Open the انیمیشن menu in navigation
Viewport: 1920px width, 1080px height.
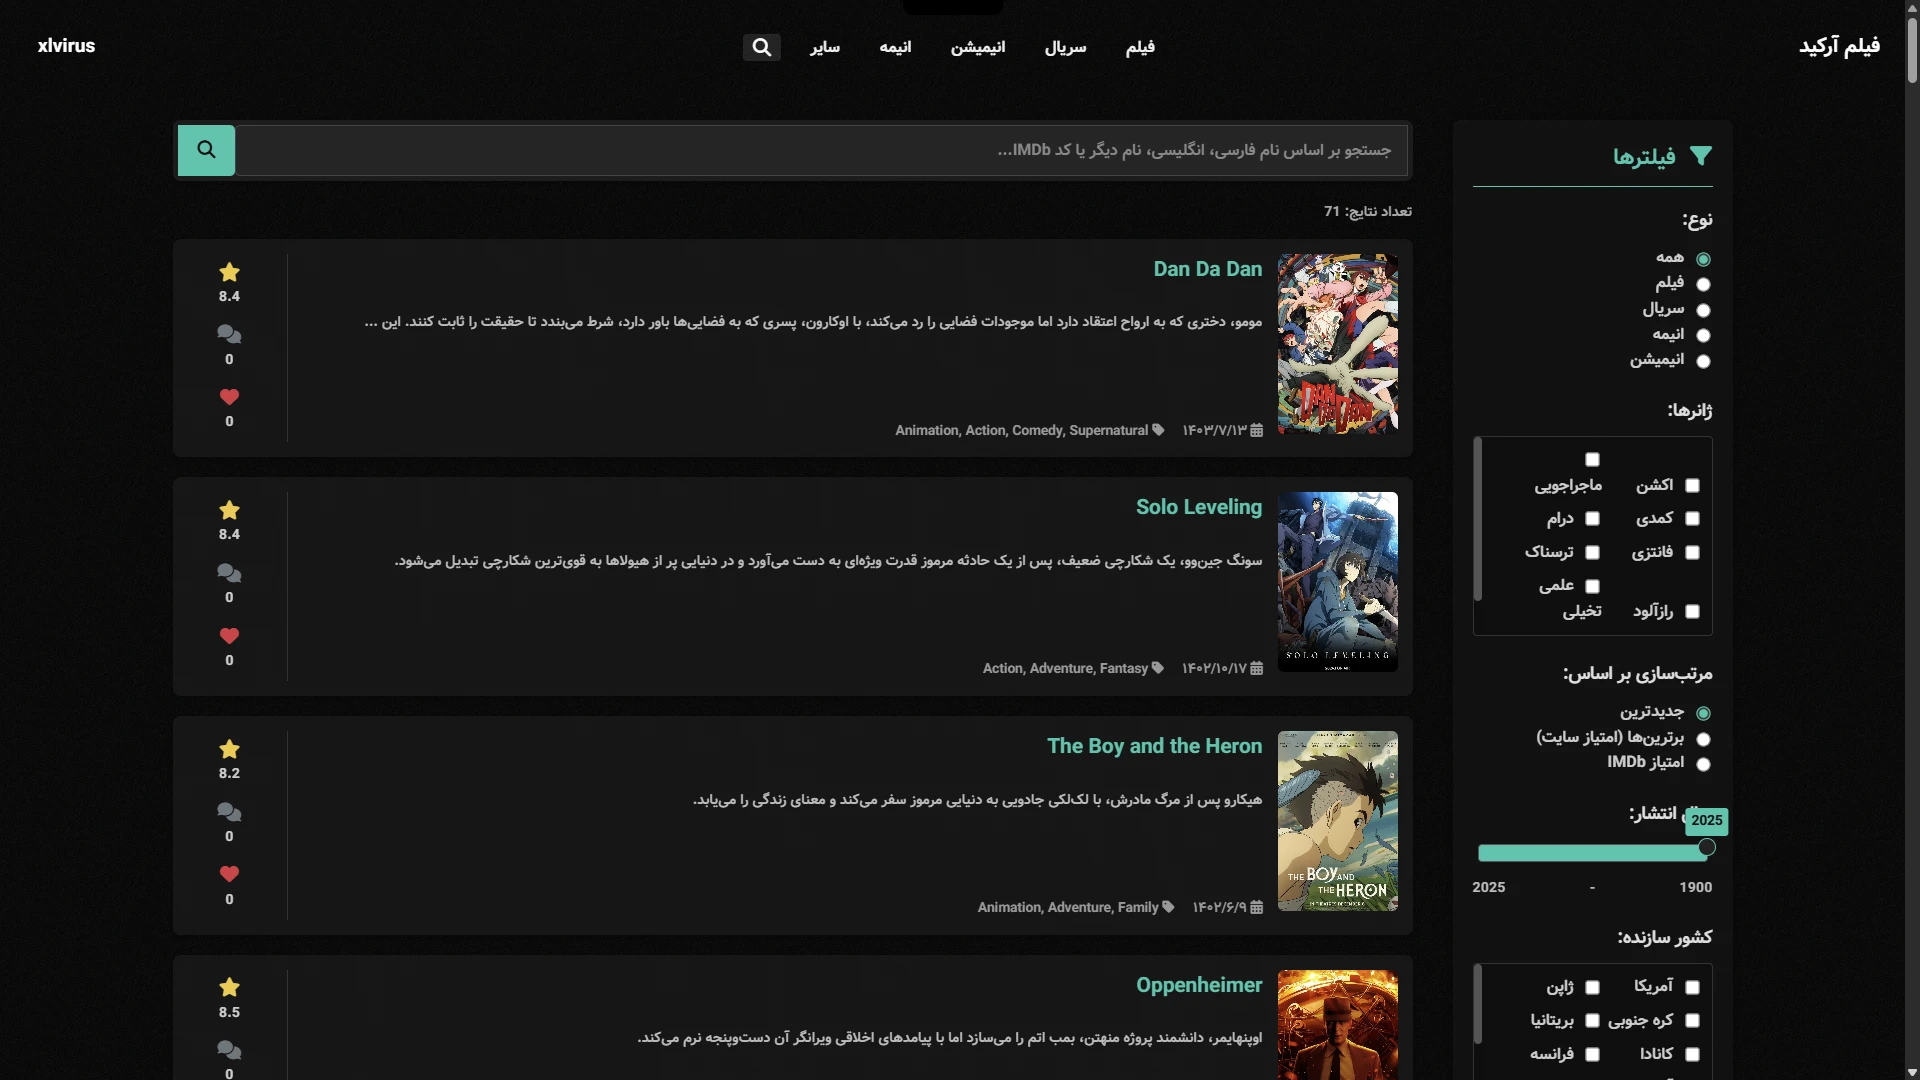tap(977, 47)
